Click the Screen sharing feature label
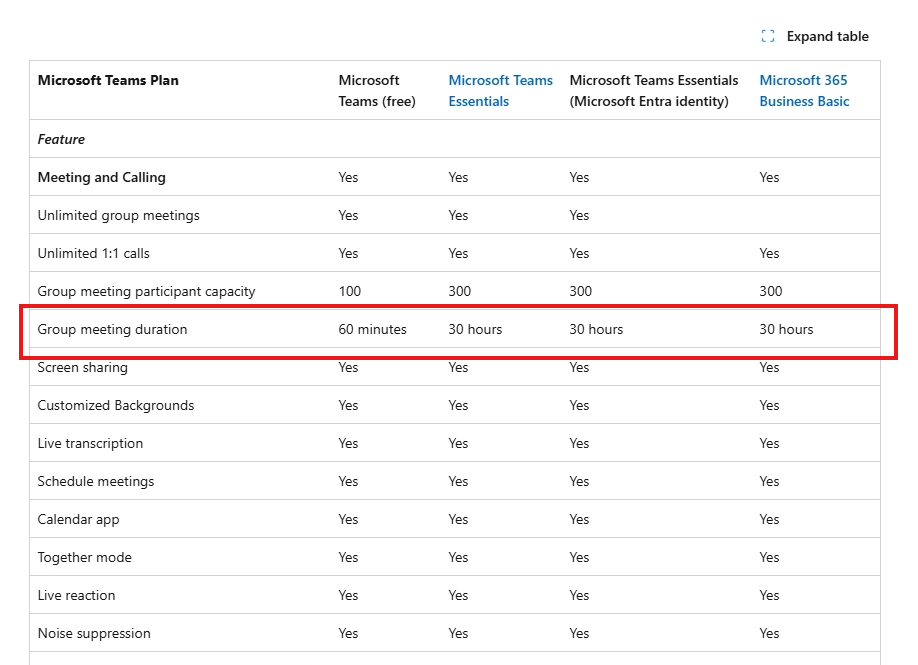The width and height of the screenshot is (918, 665). (x=82, y=367)
